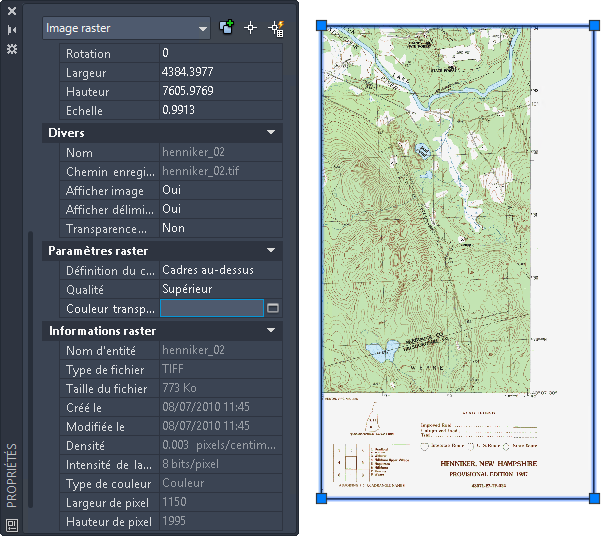Collapse the Paramètres raster section
Image resolution: width=601 pixels, height=536 pixels.
tap(271, 250)
